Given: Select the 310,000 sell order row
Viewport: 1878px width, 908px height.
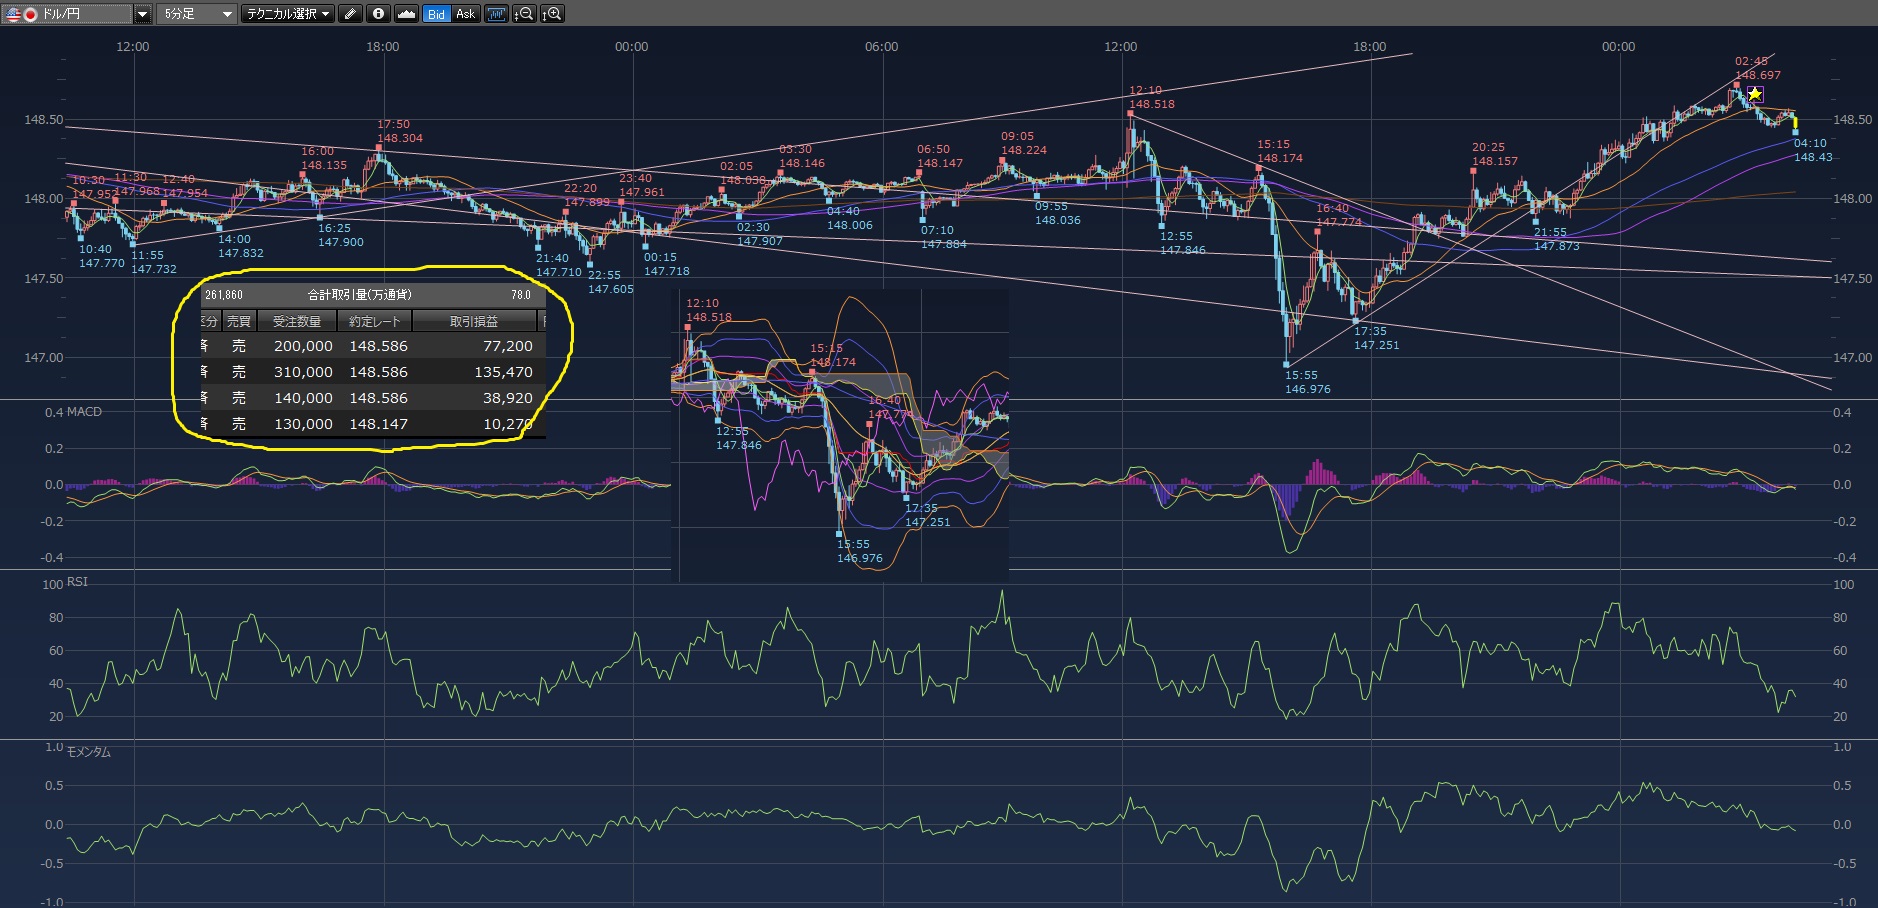Looking at the screenshot, I should tap(370, 372).
